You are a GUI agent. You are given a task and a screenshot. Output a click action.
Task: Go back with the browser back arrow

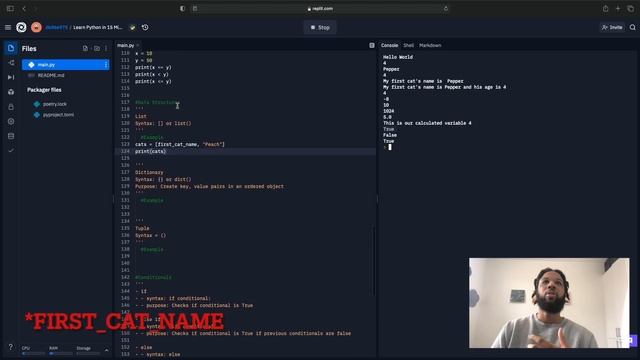(24, 9)
